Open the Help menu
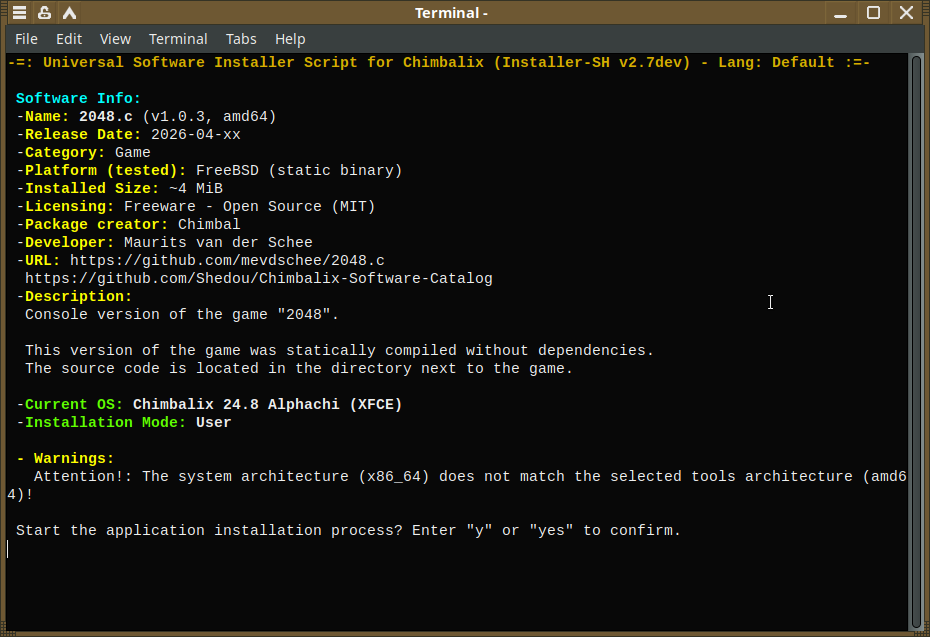 [x=290, y=39]
